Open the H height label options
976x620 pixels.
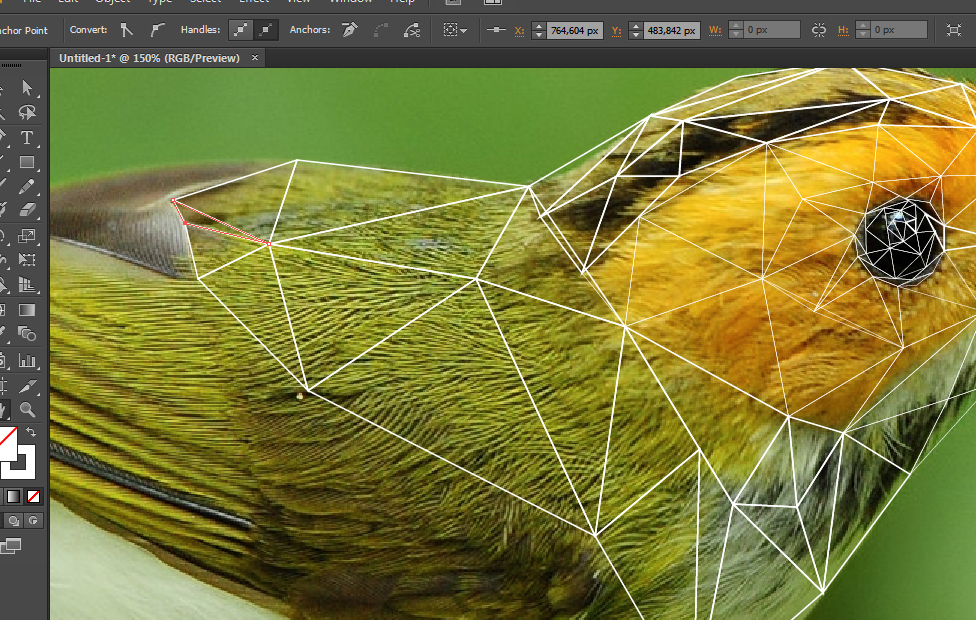(x=843, y=30)
